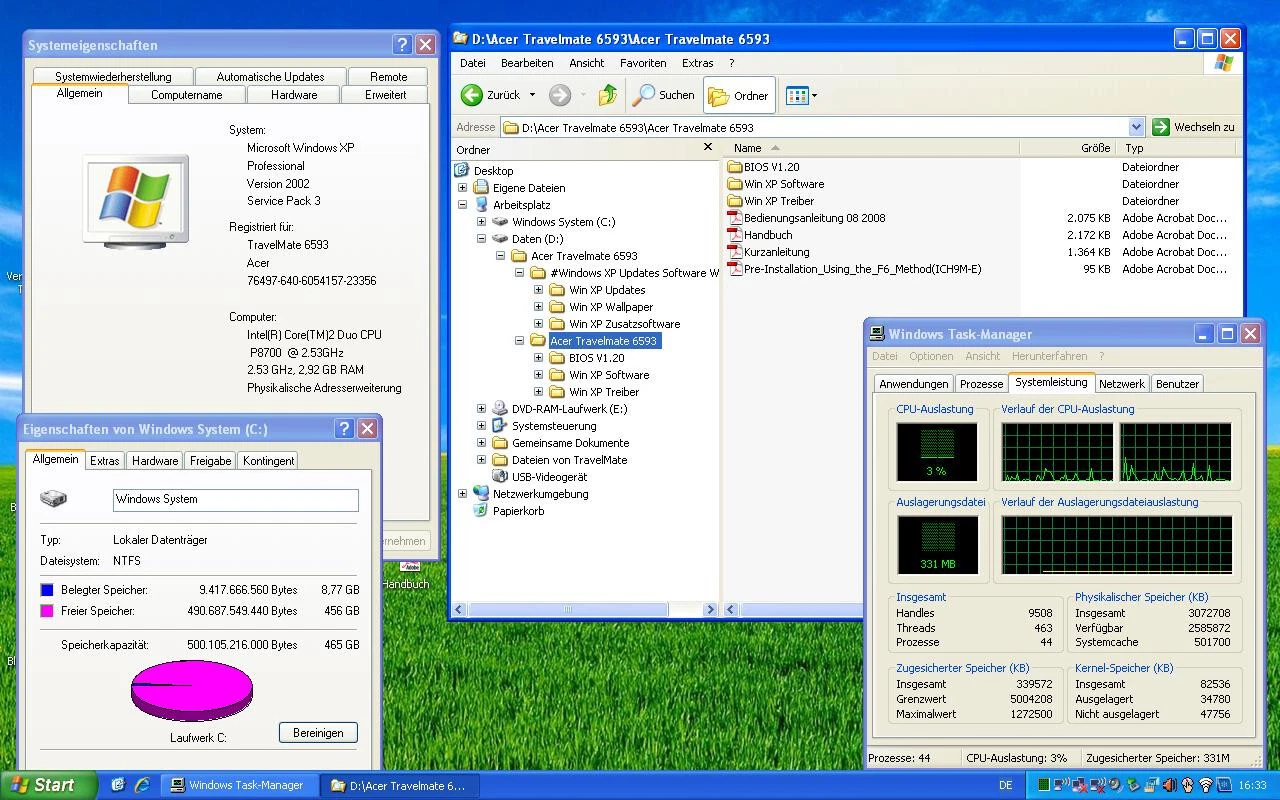Expand Win XP Wallpaper tree node
This screenshot has width=1280, height=800.
(538, 307)
